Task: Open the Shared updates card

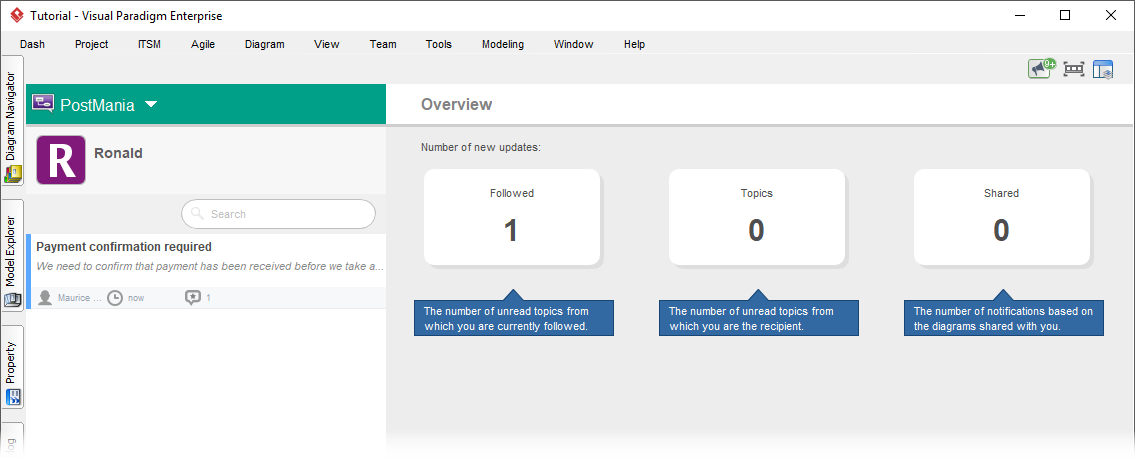Action: (x=1001, y=217)
